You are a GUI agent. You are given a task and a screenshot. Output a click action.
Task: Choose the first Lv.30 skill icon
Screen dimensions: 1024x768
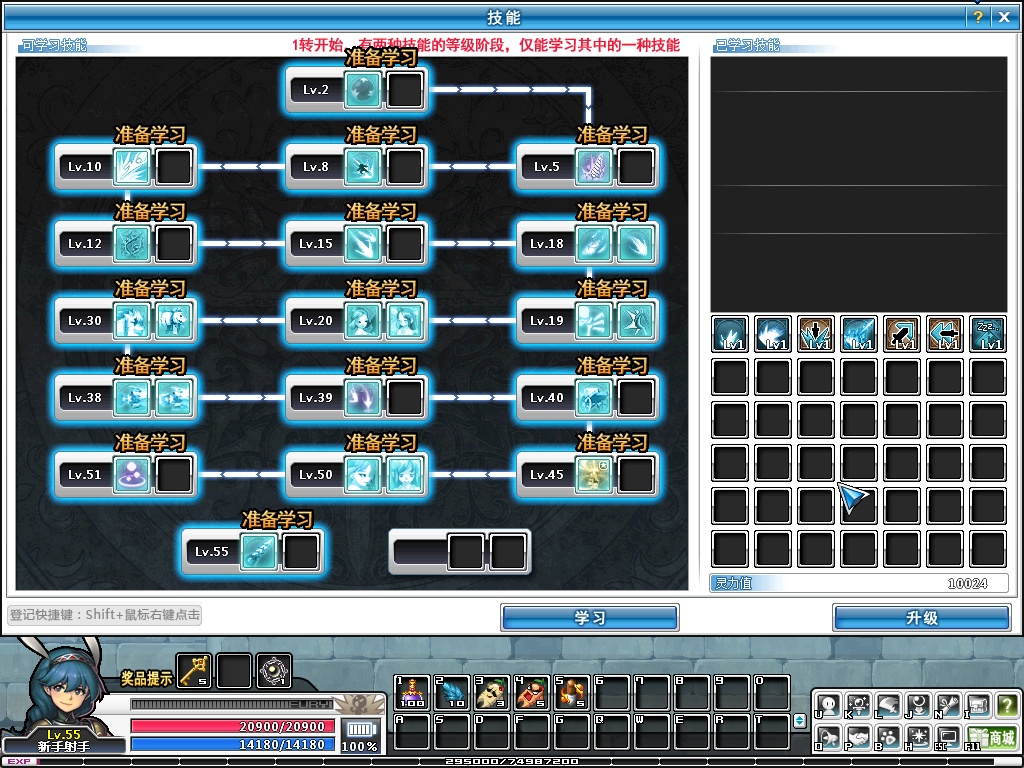tap(131, 321)
